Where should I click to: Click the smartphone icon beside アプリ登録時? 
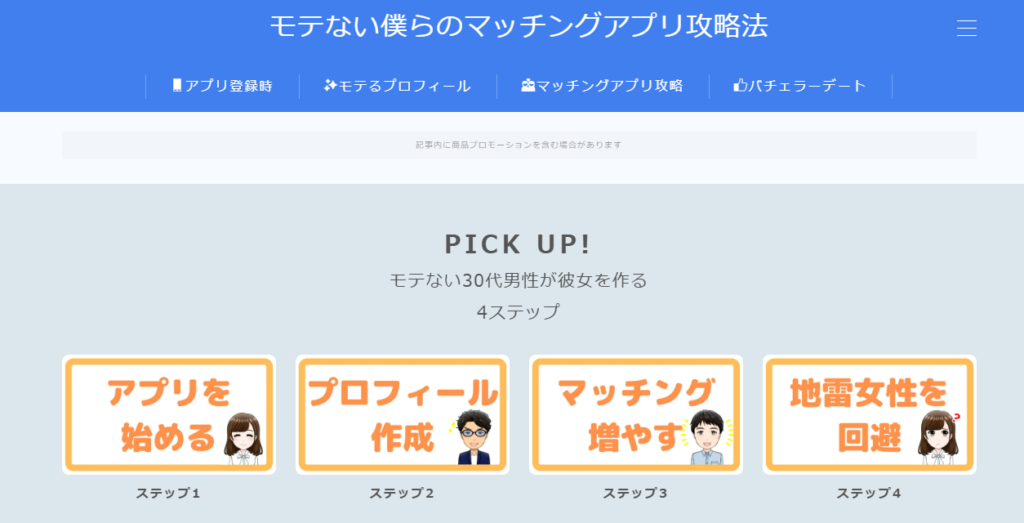tap(177, 86)
